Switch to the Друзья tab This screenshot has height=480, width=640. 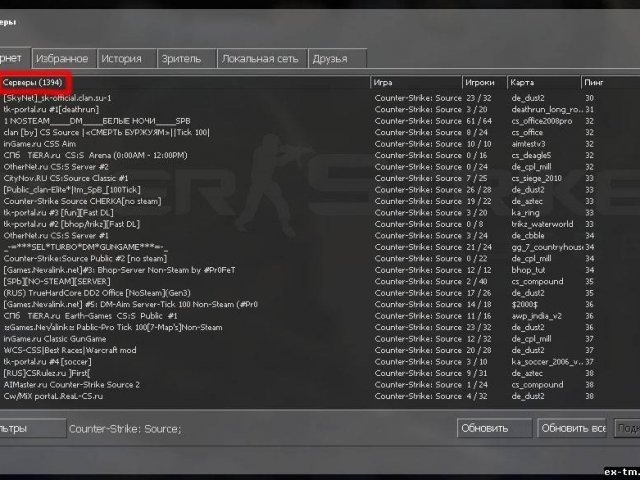pyautogui.click(x=338, y=58)
